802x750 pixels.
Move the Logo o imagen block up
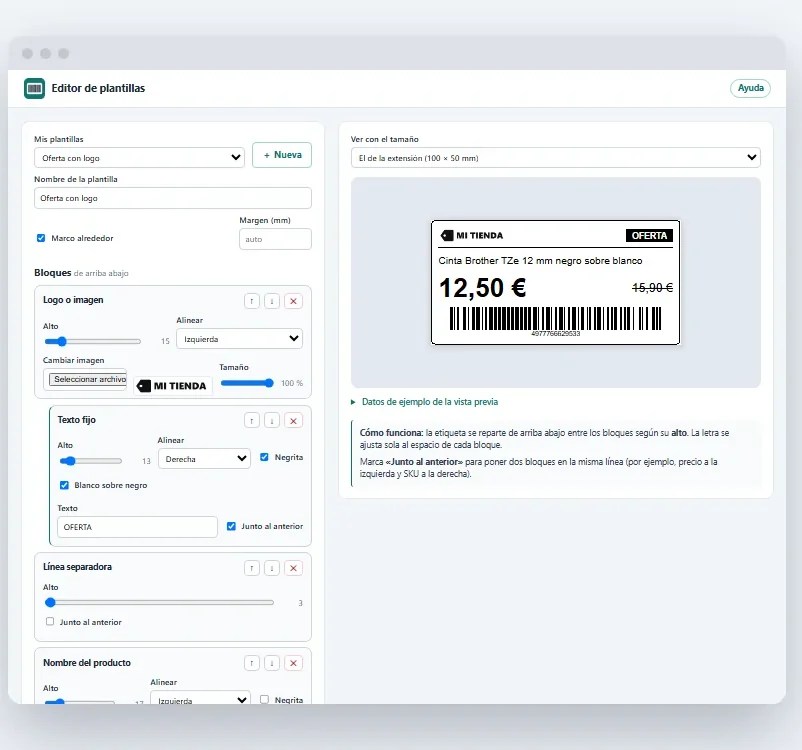pos(252,301)
